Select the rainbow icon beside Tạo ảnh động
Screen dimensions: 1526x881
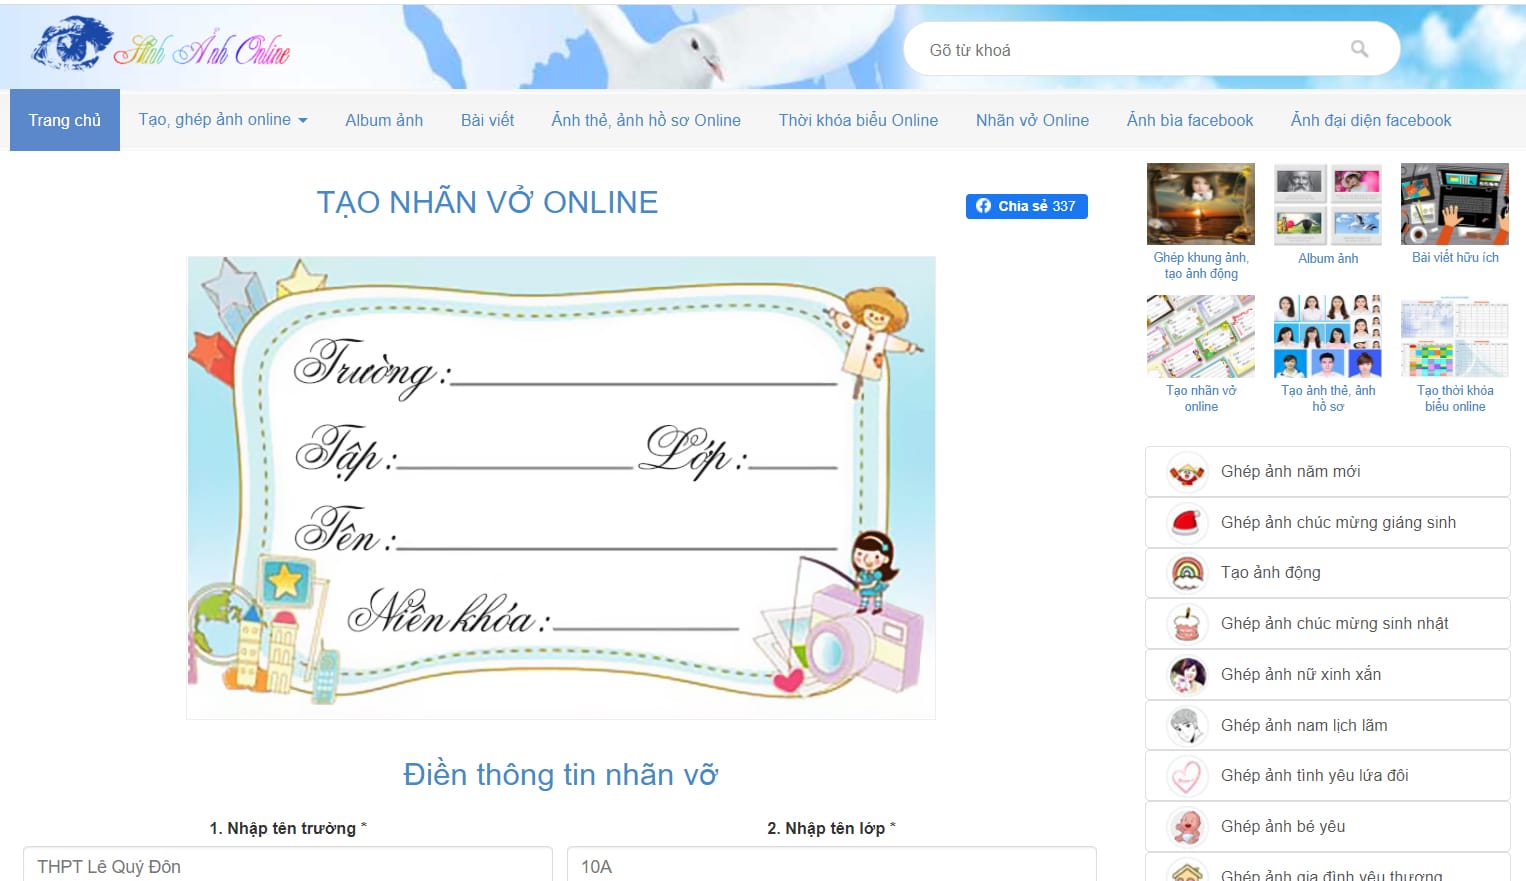(x=1184, y=573)
